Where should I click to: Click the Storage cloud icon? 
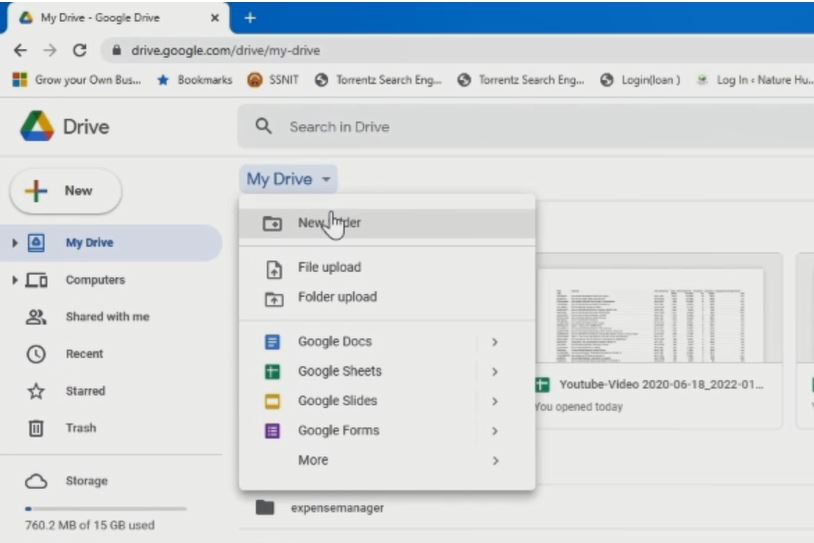(37, 481)
